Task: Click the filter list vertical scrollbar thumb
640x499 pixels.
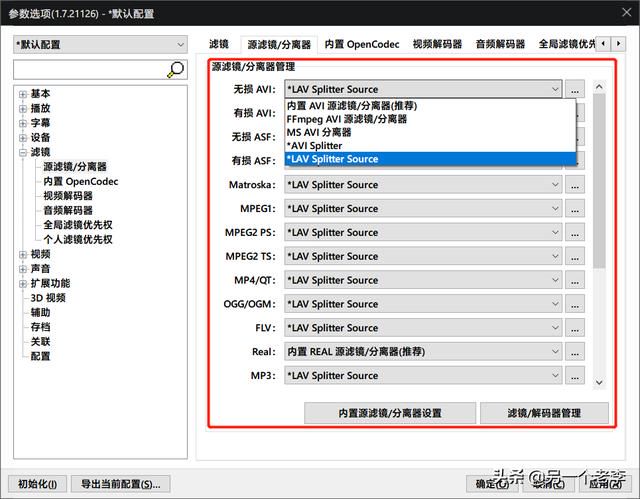Action: [x=599, y=181]
